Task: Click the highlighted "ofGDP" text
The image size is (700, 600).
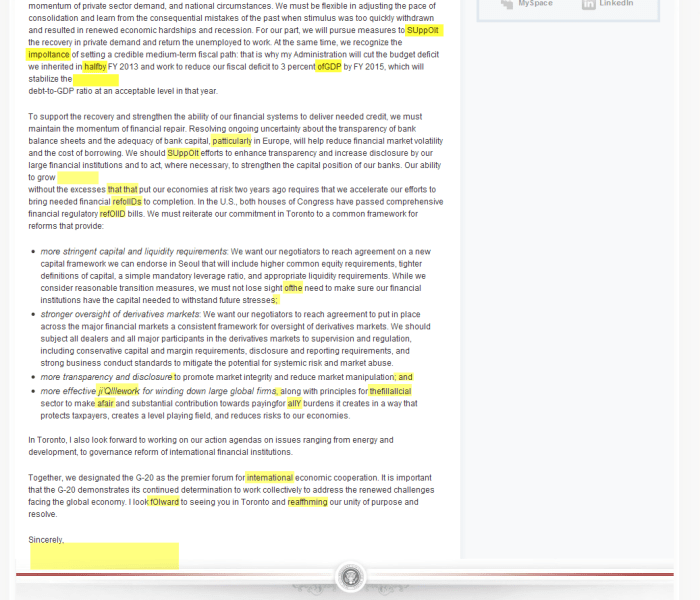Action: coord(329,67)
